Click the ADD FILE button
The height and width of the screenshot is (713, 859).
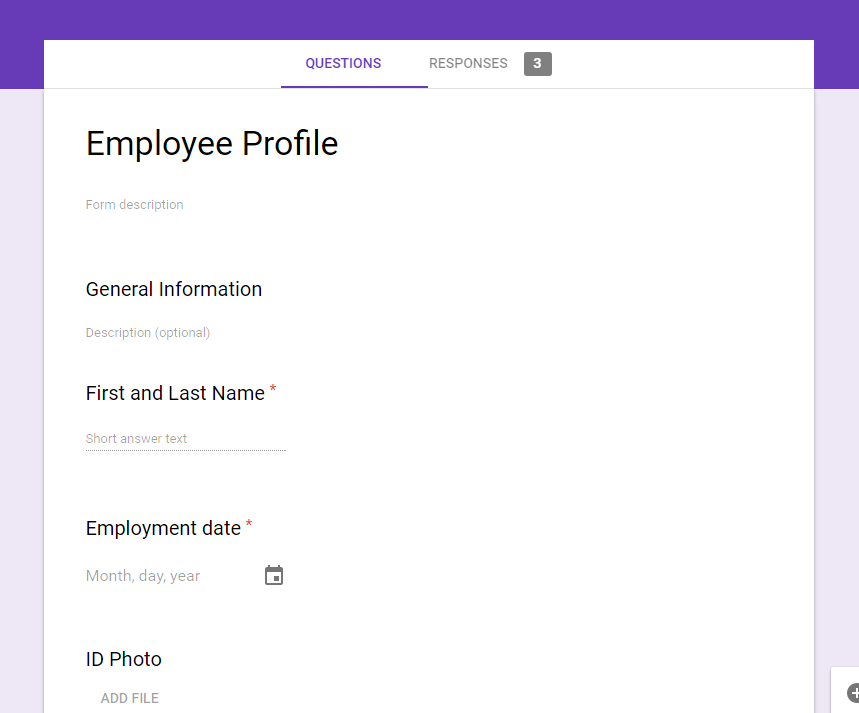click(130, 698)
